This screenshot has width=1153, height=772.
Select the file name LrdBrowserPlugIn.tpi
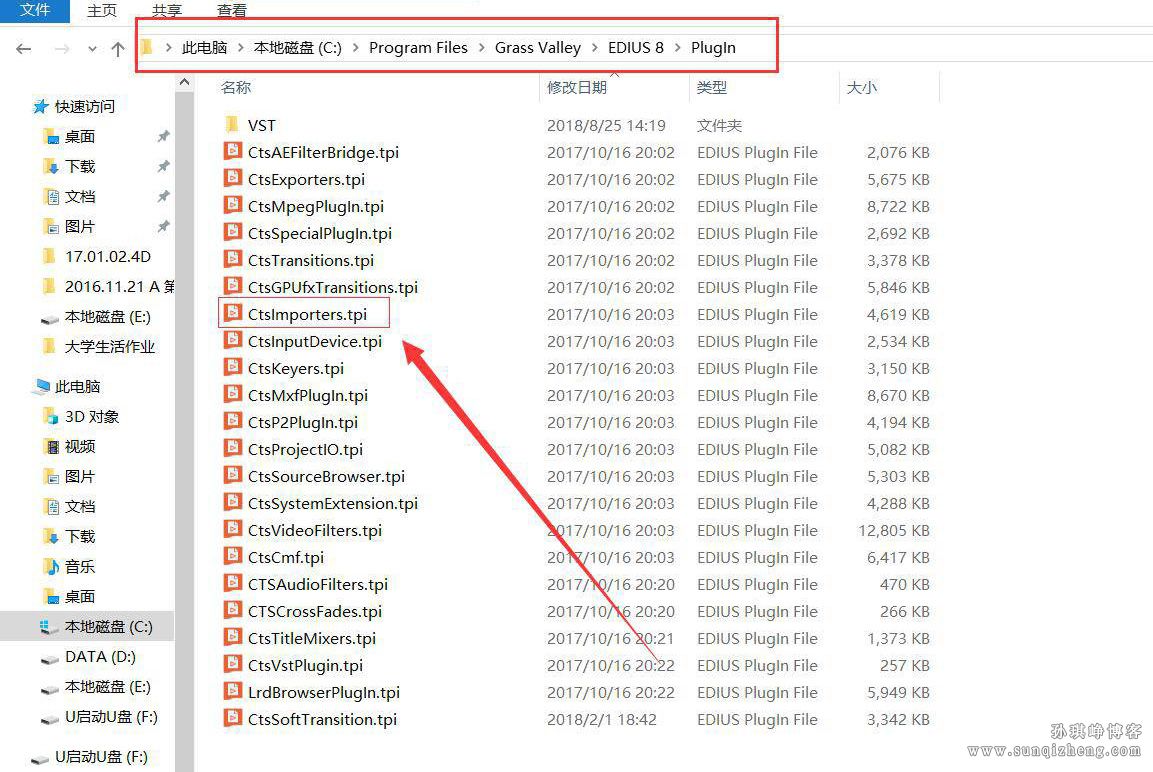(x=324, y=693)
